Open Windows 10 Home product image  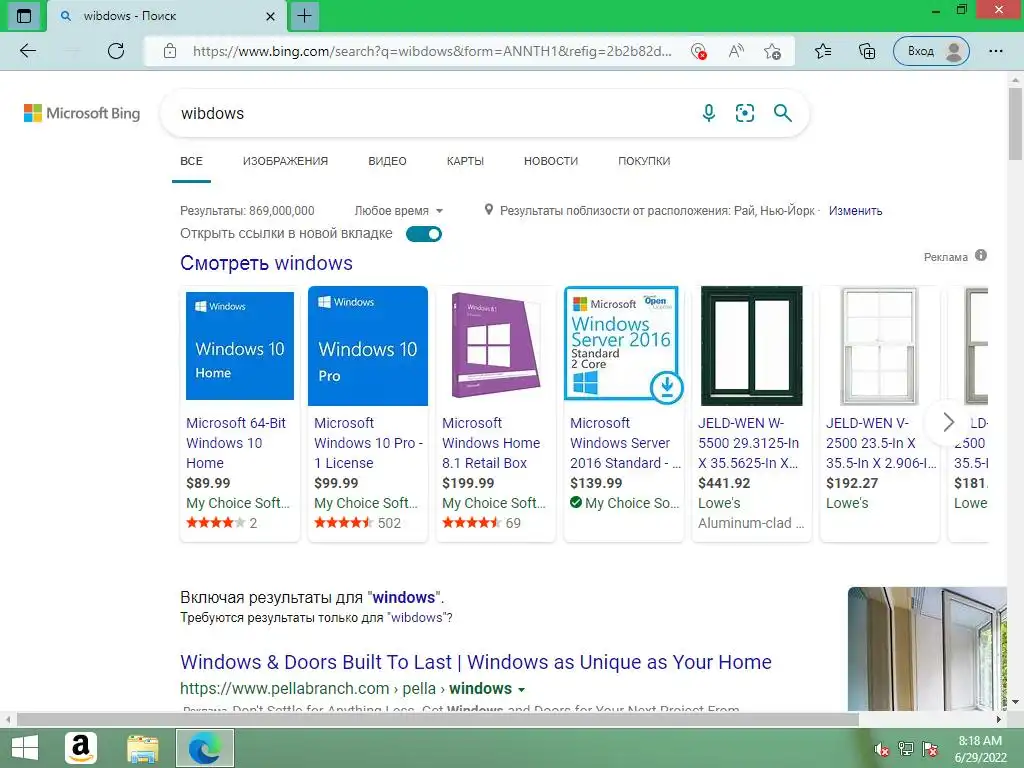(x=240, y=345)
